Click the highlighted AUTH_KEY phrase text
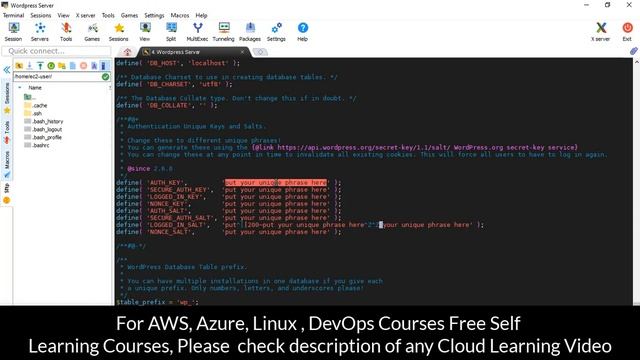The height and width of the screenshot is (360, 640). click(276, 182)
